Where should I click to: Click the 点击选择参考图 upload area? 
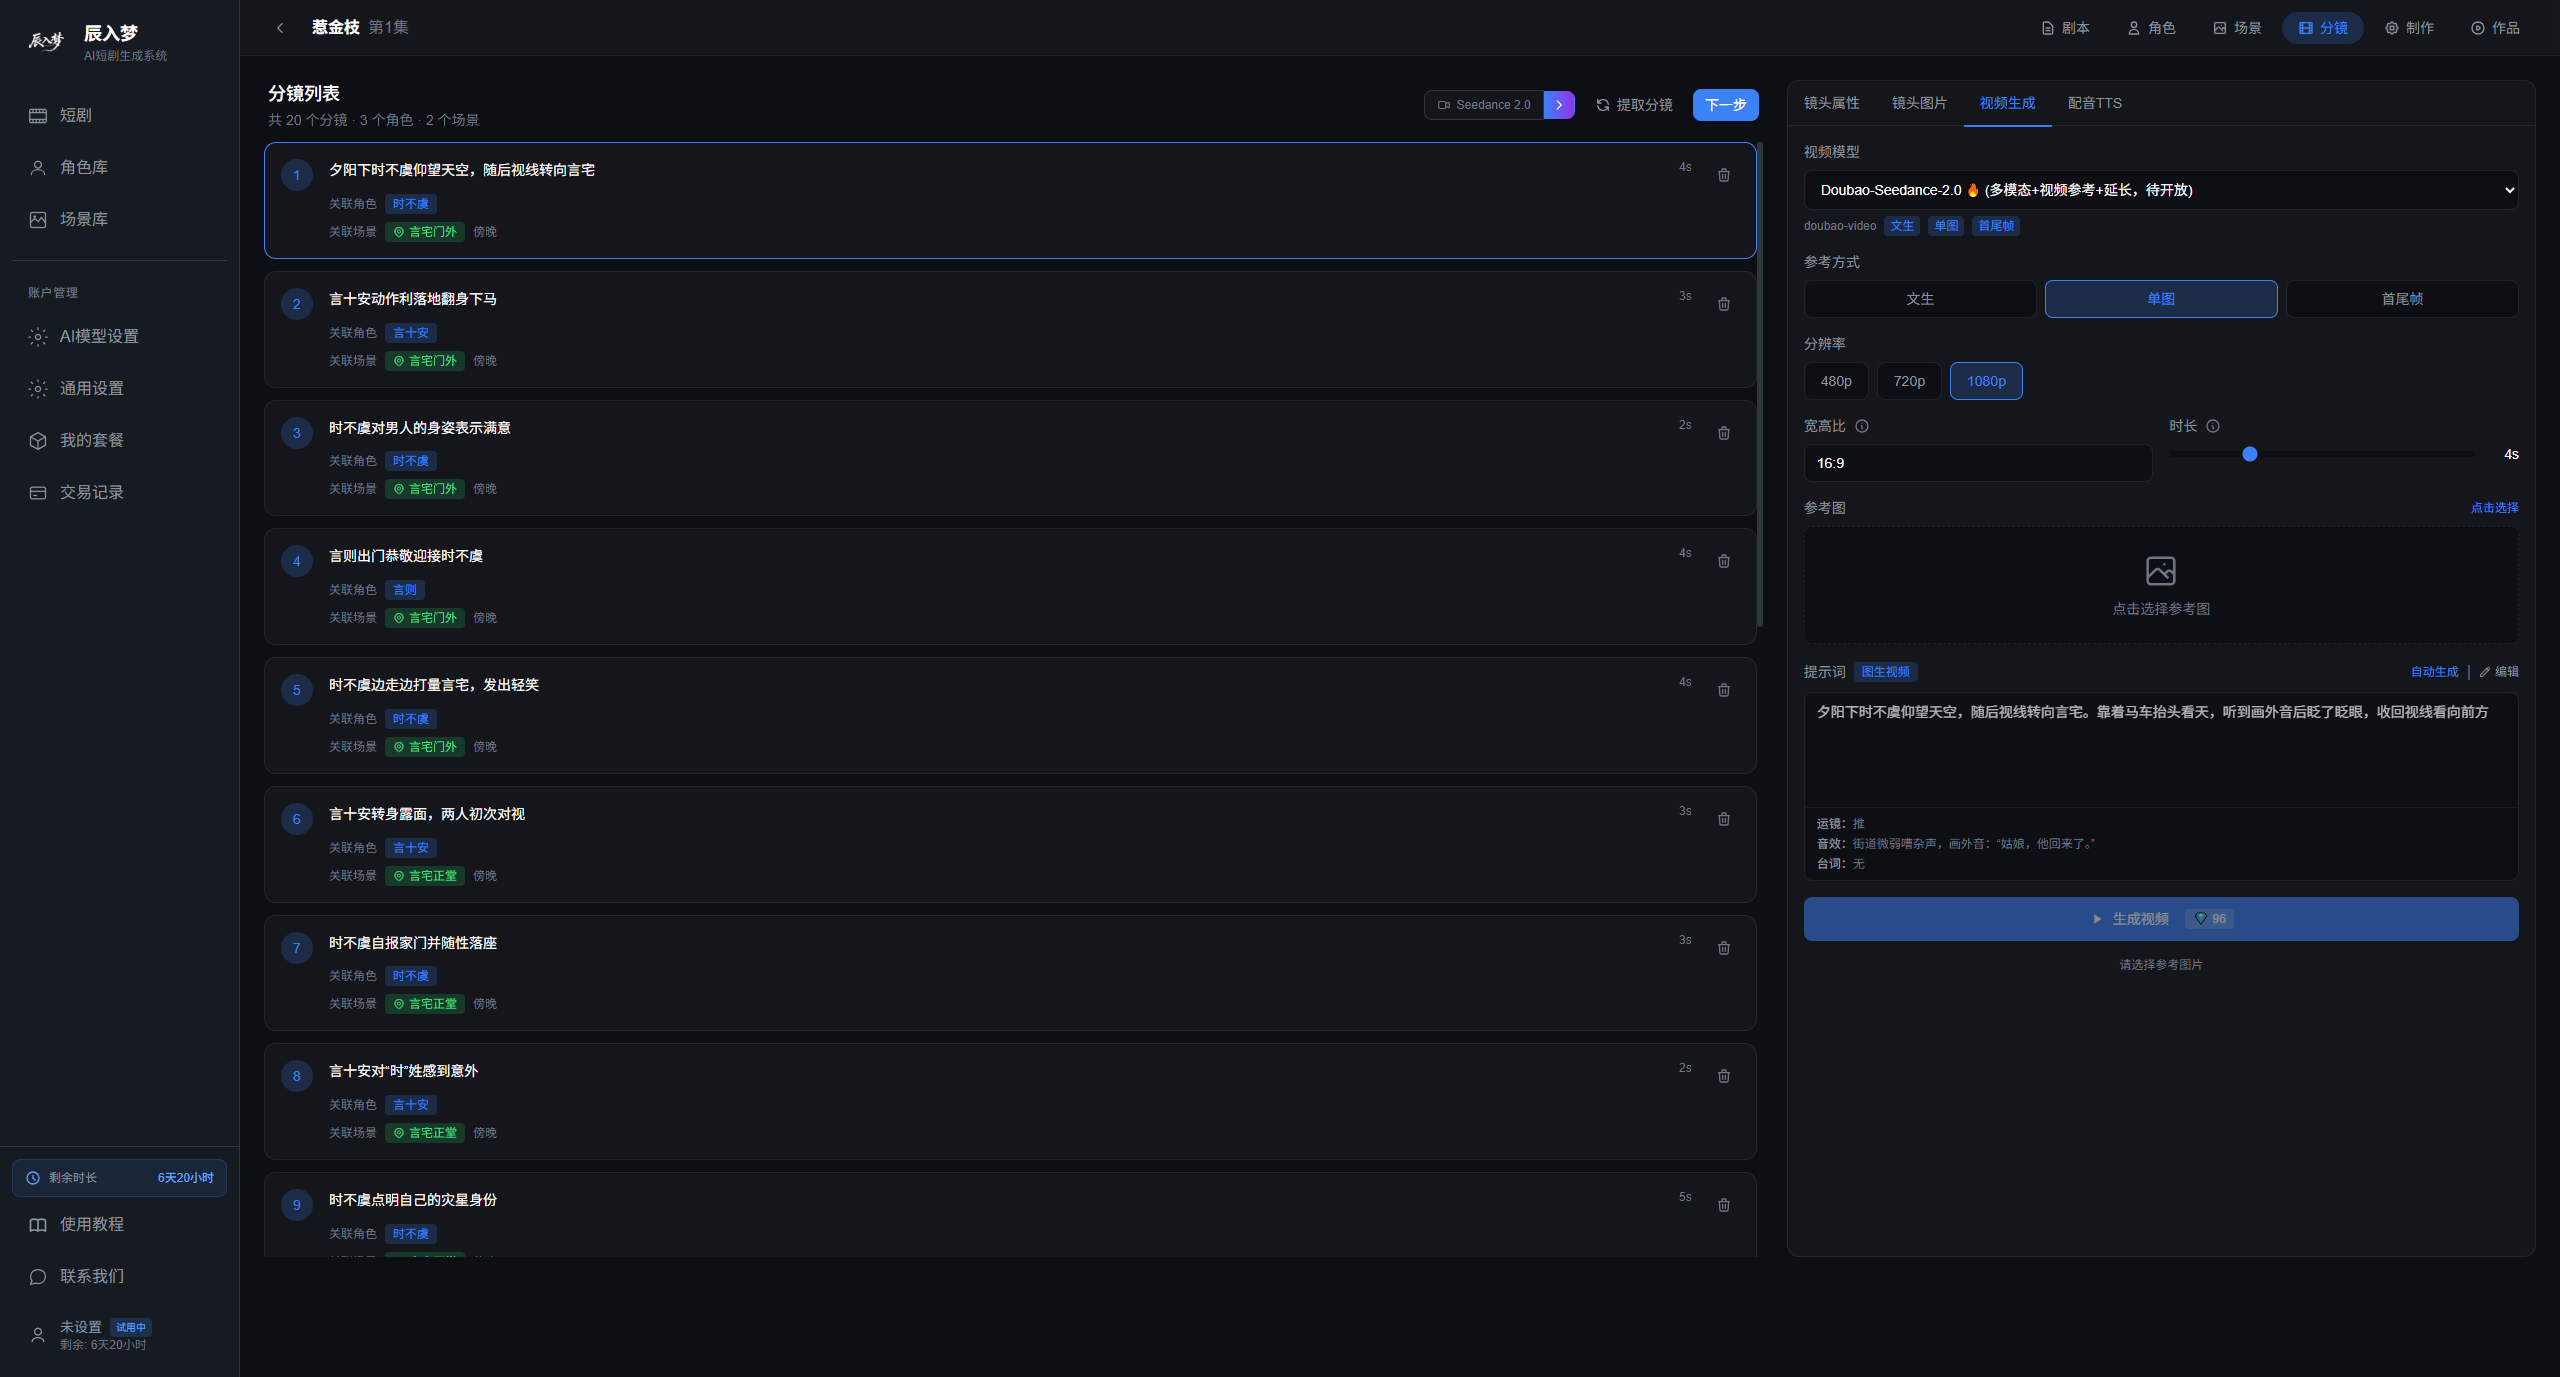[x=2161, y=585]
